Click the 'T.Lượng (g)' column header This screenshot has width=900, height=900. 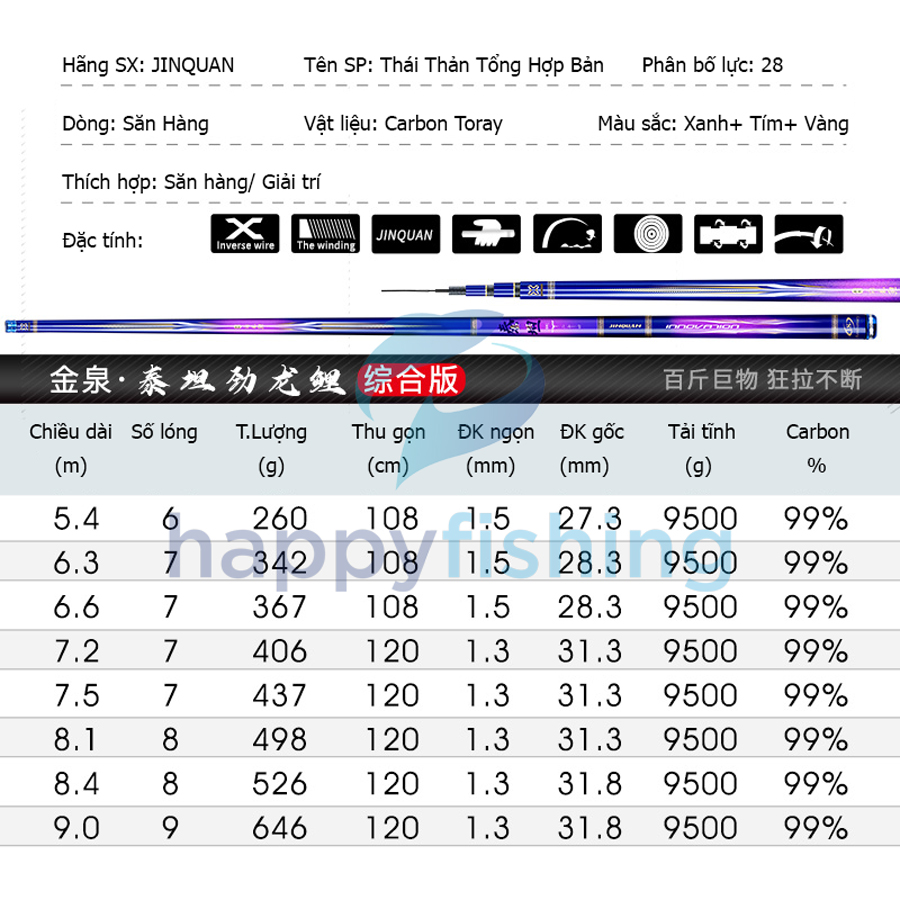(x=271, y=449)
